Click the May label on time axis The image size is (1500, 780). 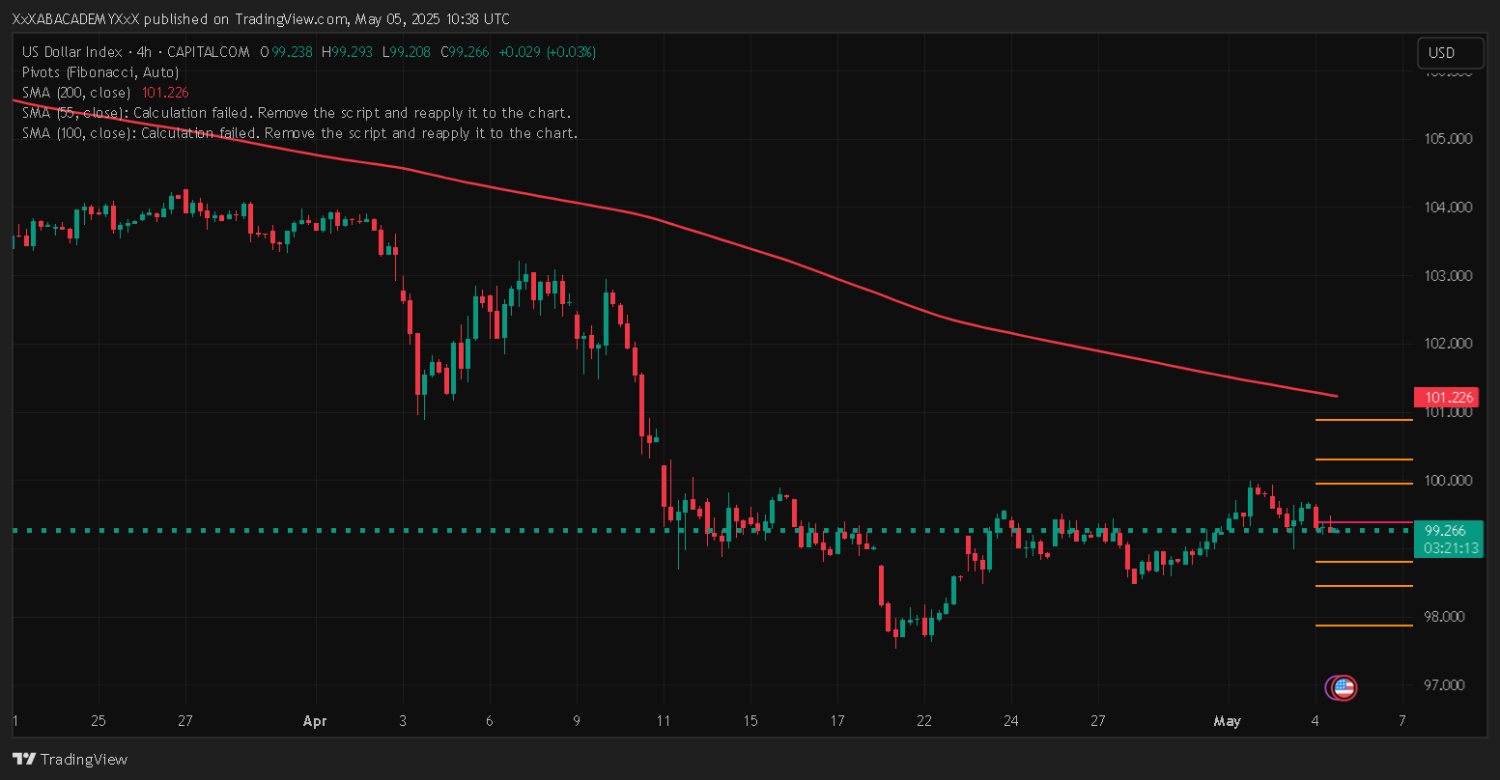tap(1226, 721)
